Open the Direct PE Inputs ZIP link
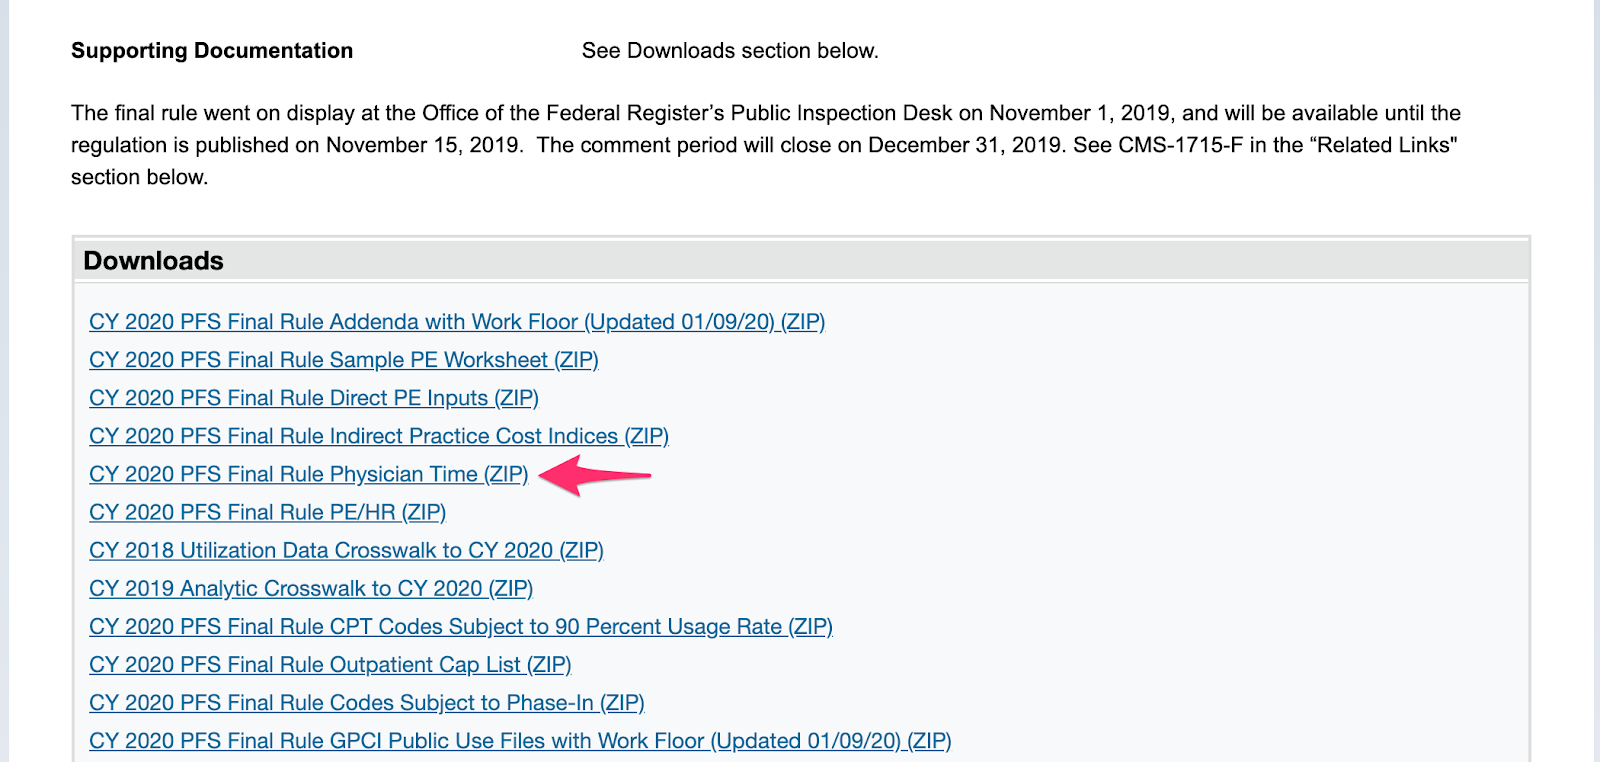This screenshot has width=1600, height=762. pyautogui.click(x=314, y=398)
